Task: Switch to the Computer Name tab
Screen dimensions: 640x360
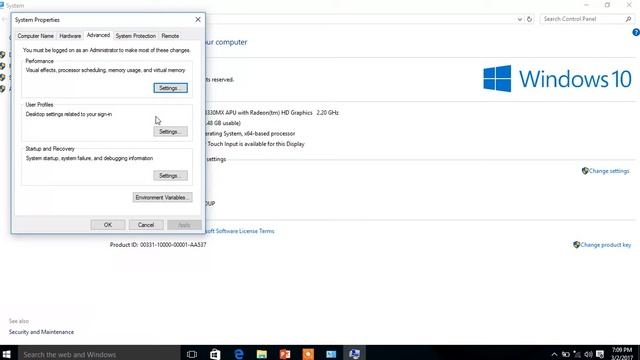Action: (36, 36)
